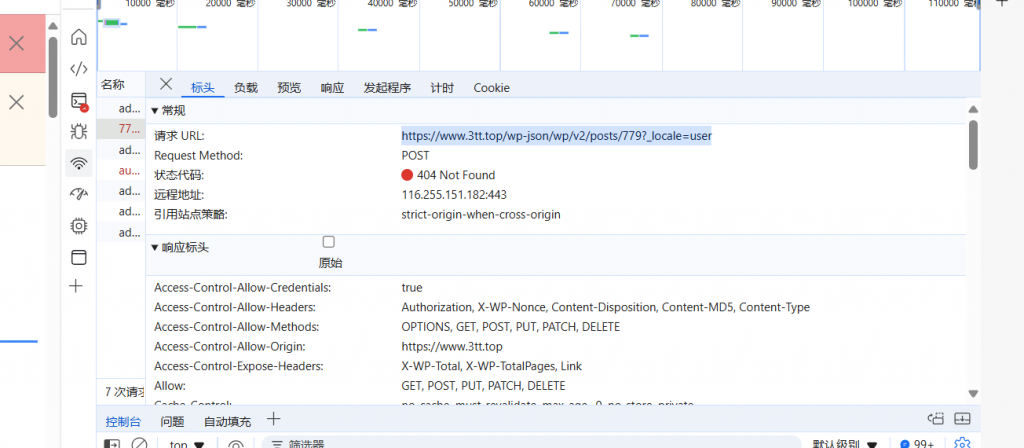
Task: Open the 自动填充 autofill drawer tab
Action: click(227, 422)
